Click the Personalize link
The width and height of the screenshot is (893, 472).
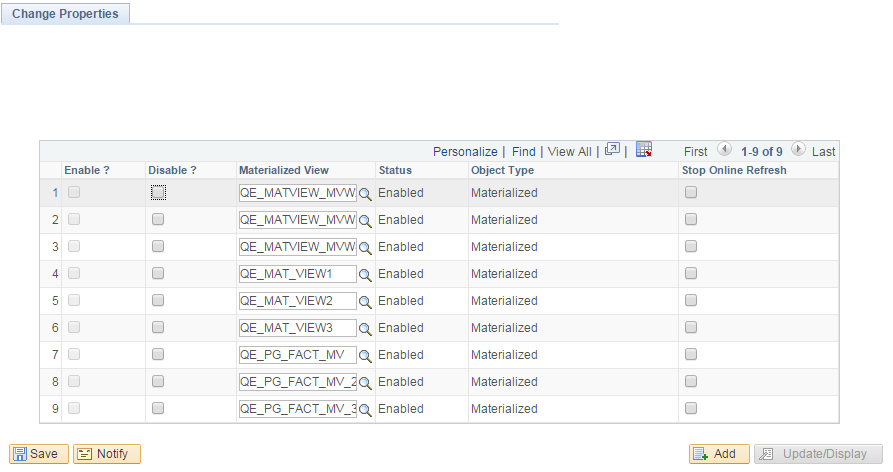coord(465,151)
